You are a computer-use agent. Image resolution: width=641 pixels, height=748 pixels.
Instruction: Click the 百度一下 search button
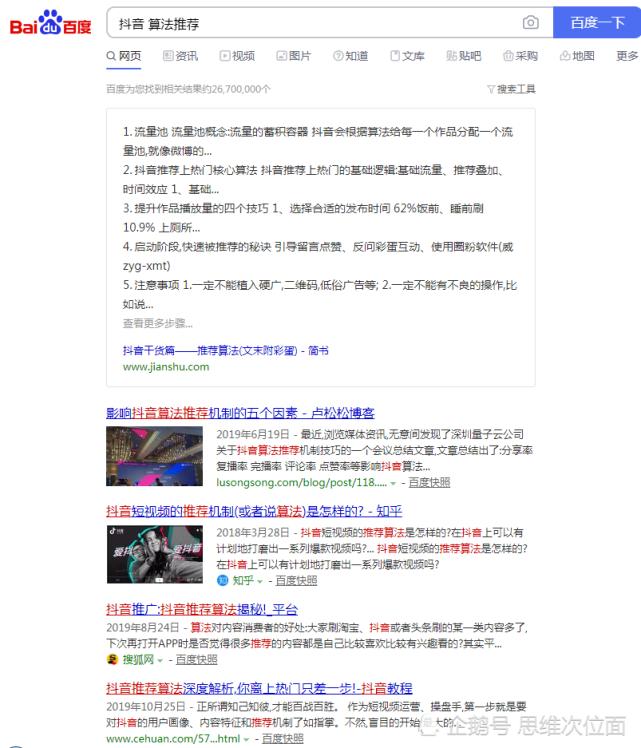pos(597,22)
